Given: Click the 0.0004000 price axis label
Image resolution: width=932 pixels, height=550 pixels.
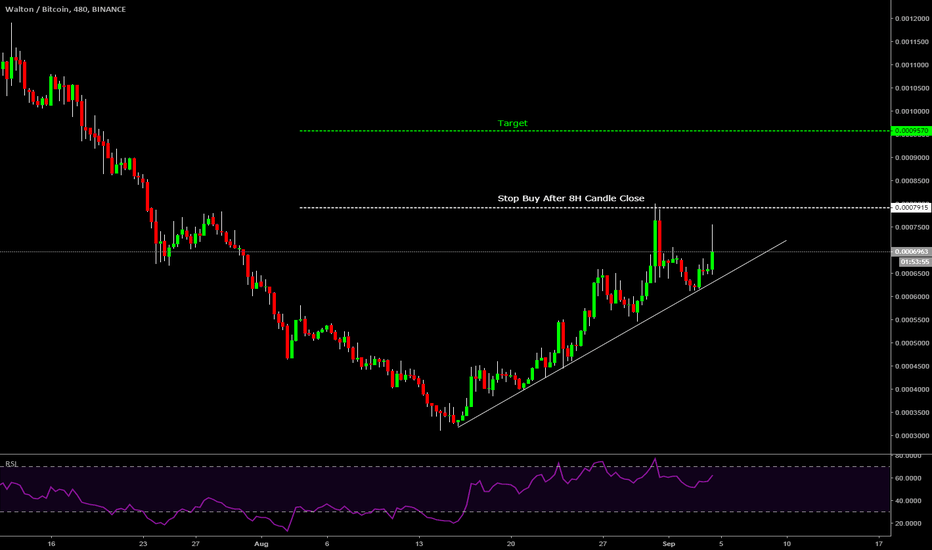Looking at the screenshot, I should click(912, 389).
